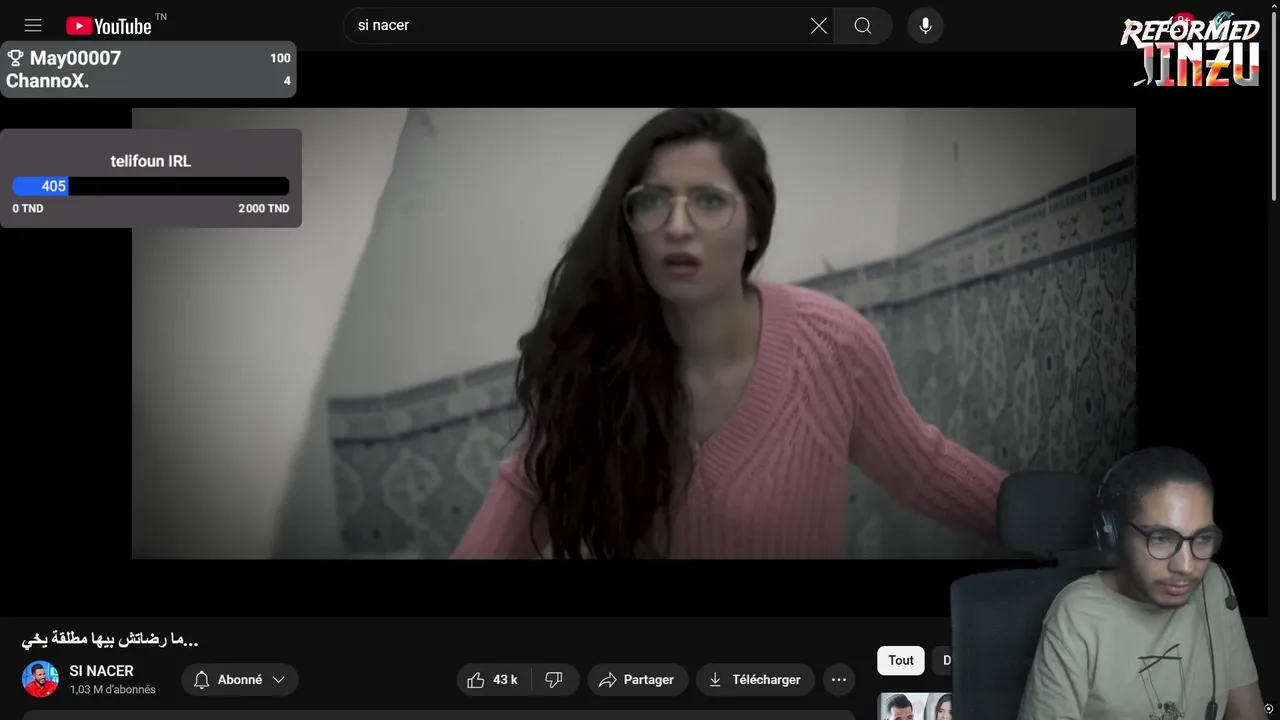Image resolution: width=1280 pixels, height=720 pixels.
Task: Select the Tout filter chip
Action: 901,660
